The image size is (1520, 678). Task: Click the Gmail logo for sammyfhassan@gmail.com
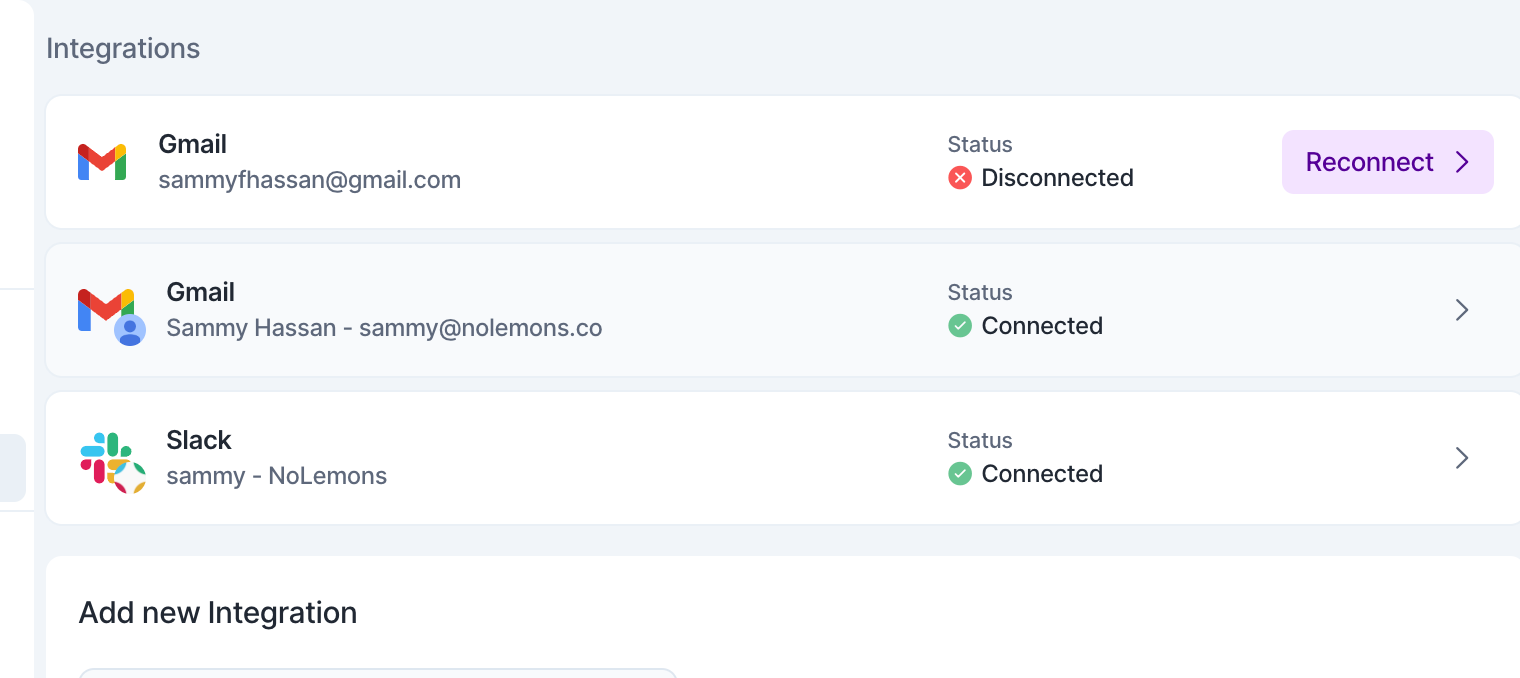pos(102,162)
